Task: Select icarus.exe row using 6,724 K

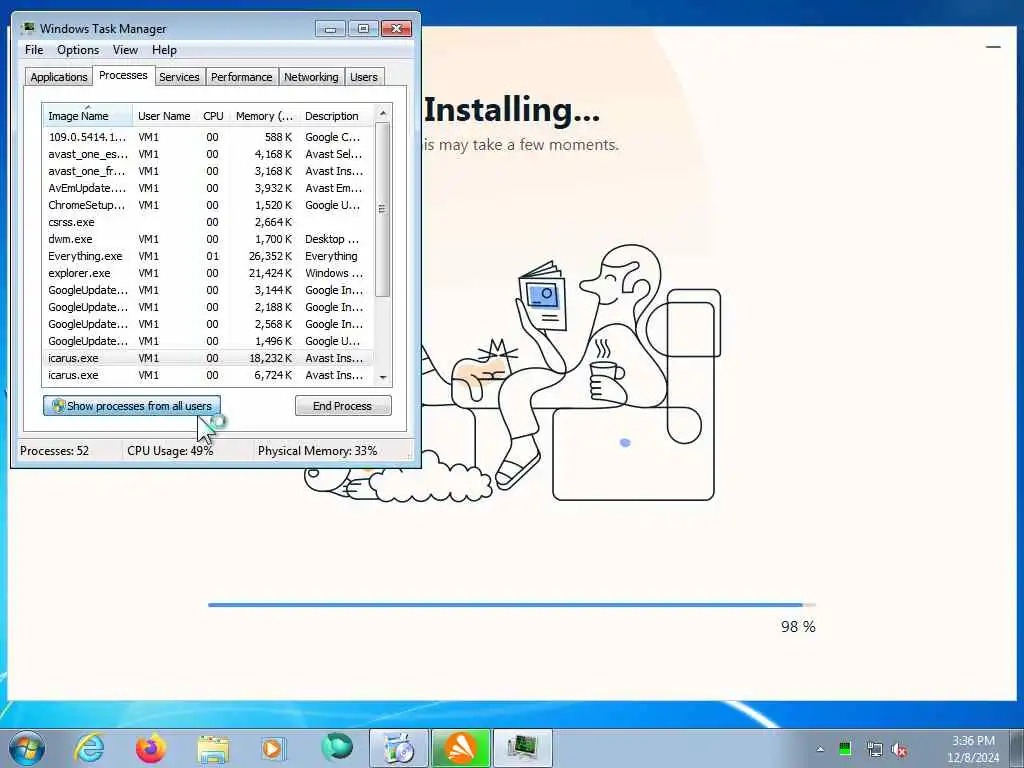Action: pyautogui.click(x=208, y=375)
